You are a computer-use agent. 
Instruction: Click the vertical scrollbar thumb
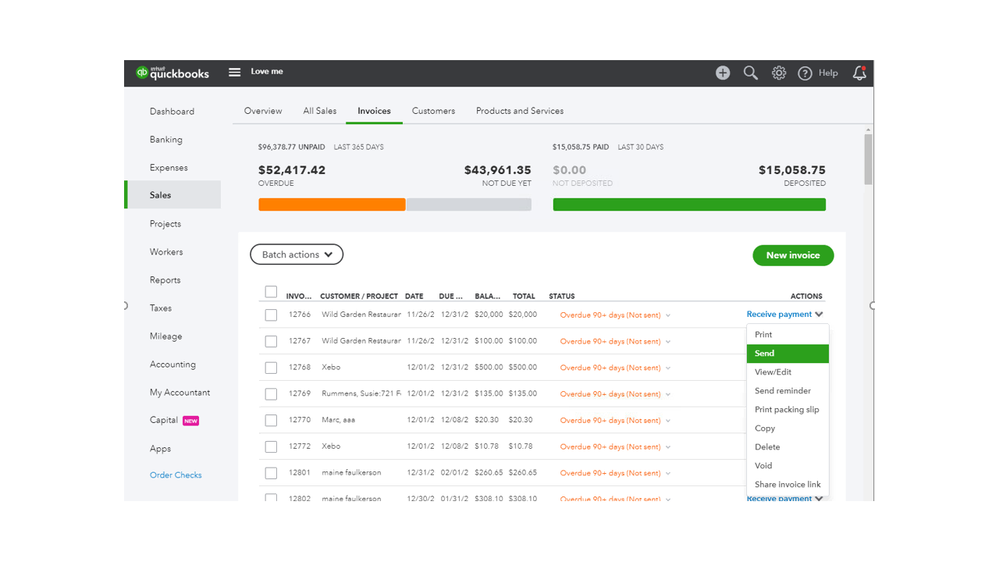click(x=868, y=159)
